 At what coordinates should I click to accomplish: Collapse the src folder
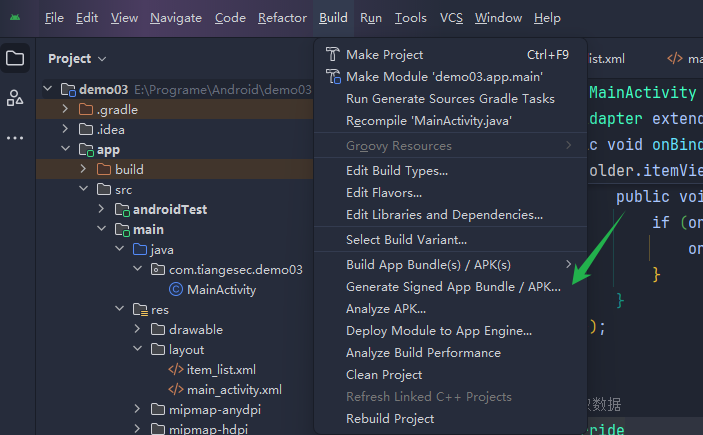[x=83, y=189]
